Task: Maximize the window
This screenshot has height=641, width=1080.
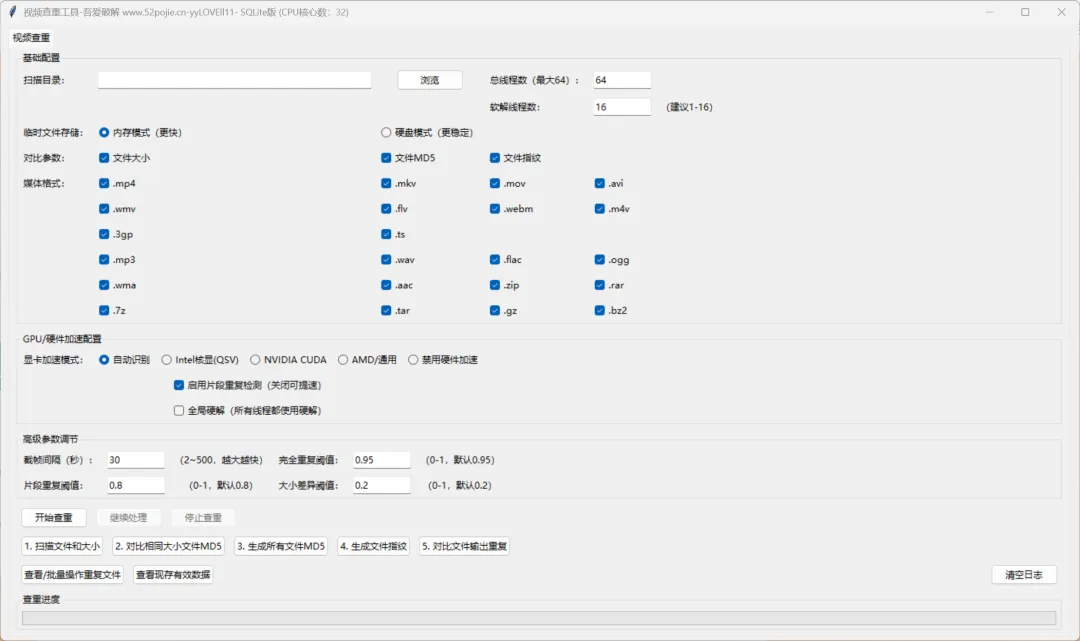Action: [x=1025, y=12]
